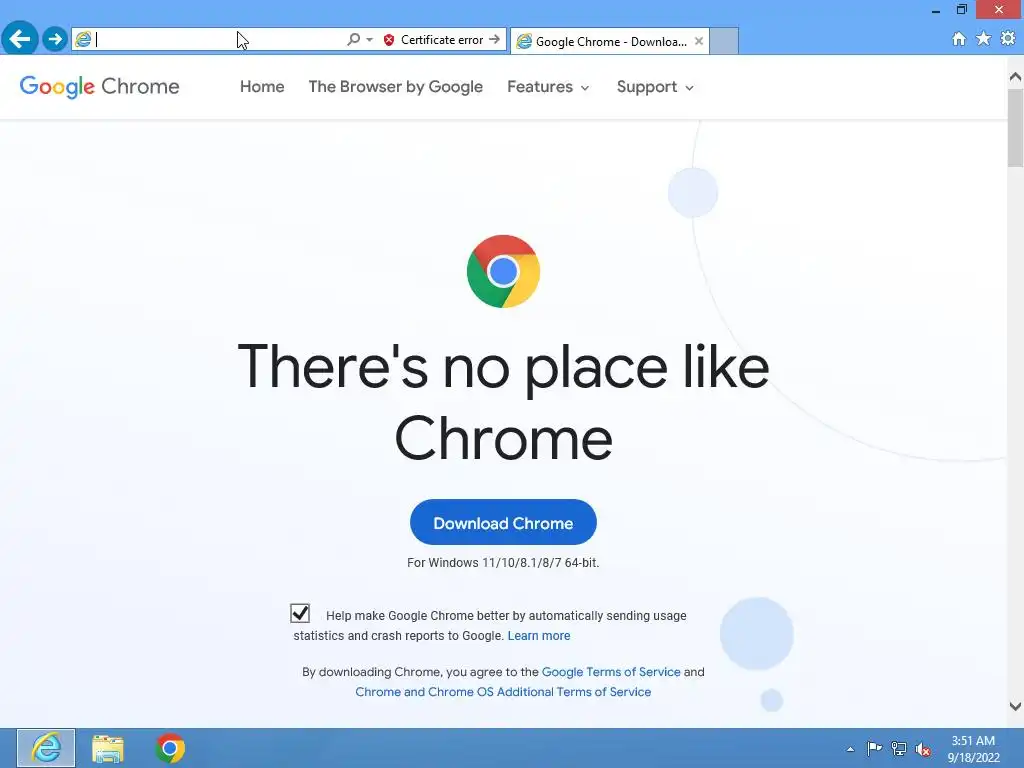The image size is (1024, 768).
Task: Open a new blank tab
Action: coord(724,41)
